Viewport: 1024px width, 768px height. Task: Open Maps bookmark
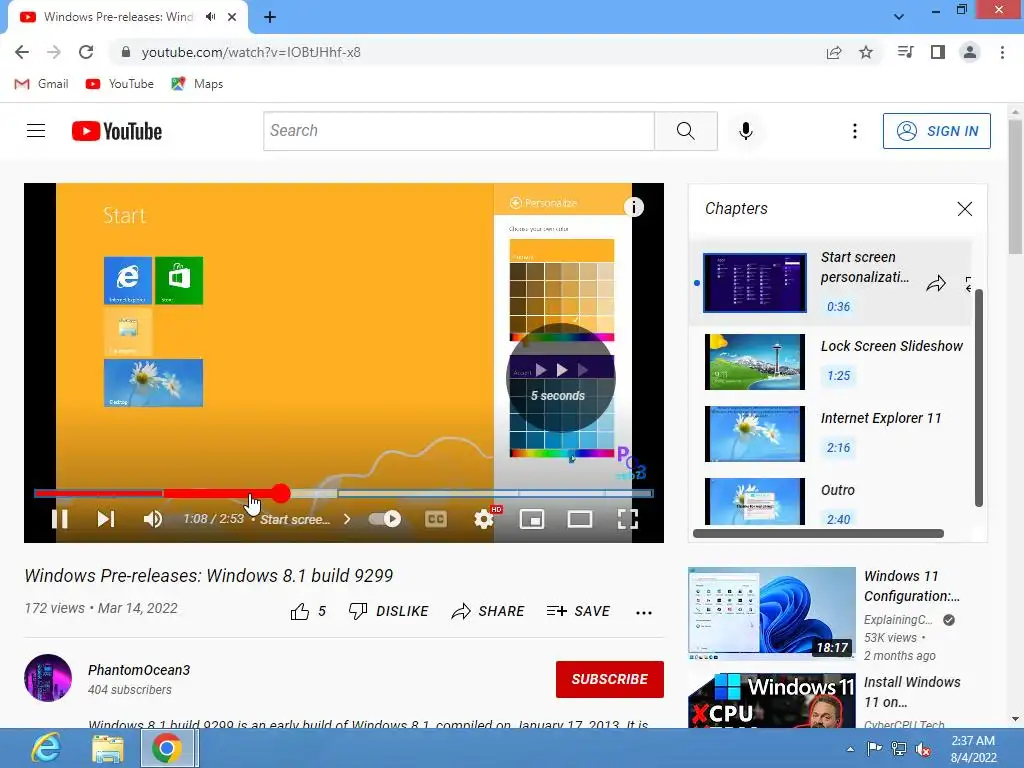coord(197,84)
